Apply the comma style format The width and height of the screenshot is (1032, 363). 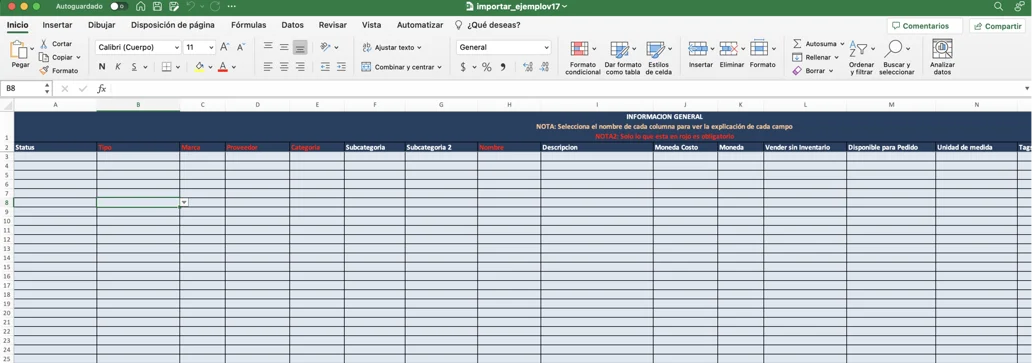pyautogui.click(x=503, y=67)
